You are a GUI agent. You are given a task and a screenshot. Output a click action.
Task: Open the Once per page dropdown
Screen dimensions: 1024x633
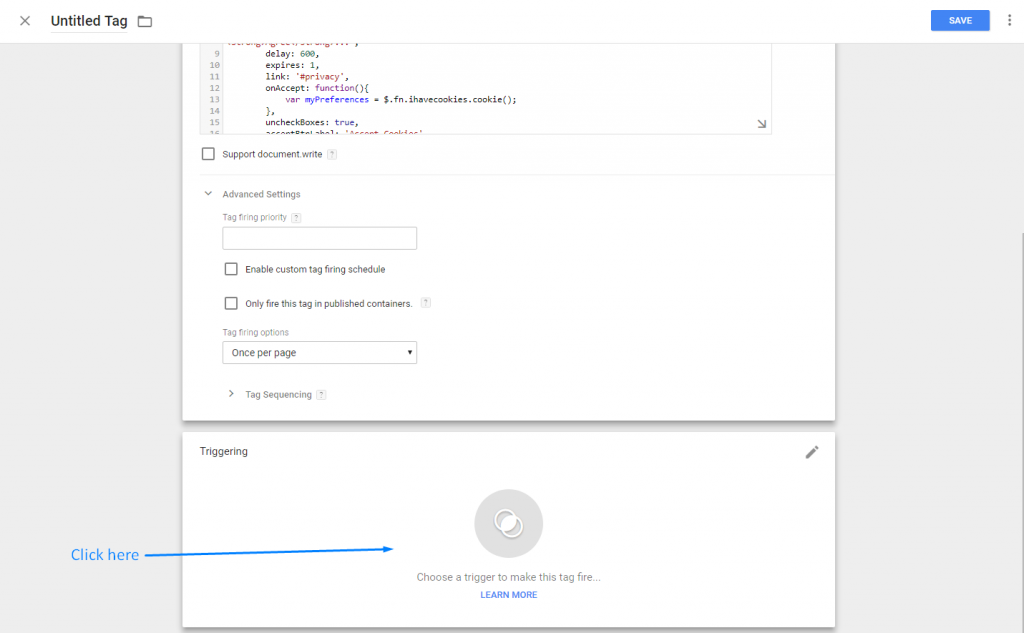click(x=319, y=353)
